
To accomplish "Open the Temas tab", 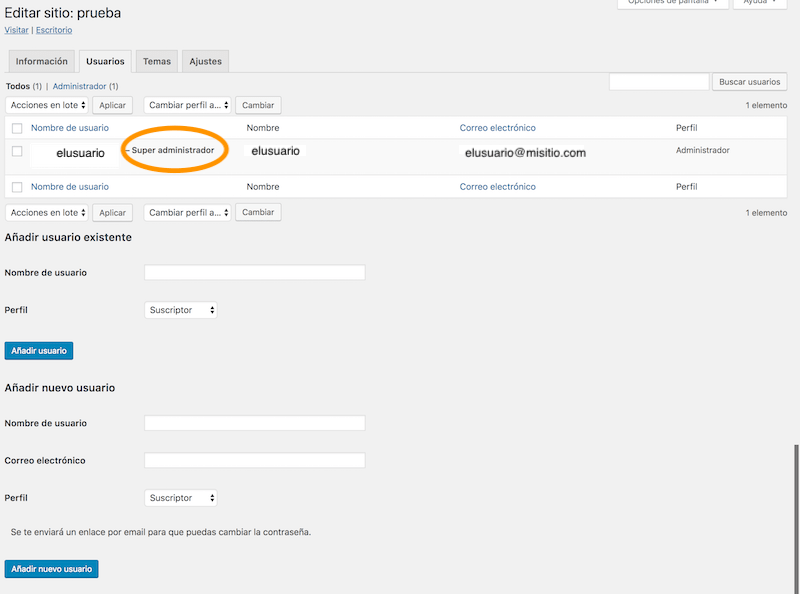I will (157, 61).
